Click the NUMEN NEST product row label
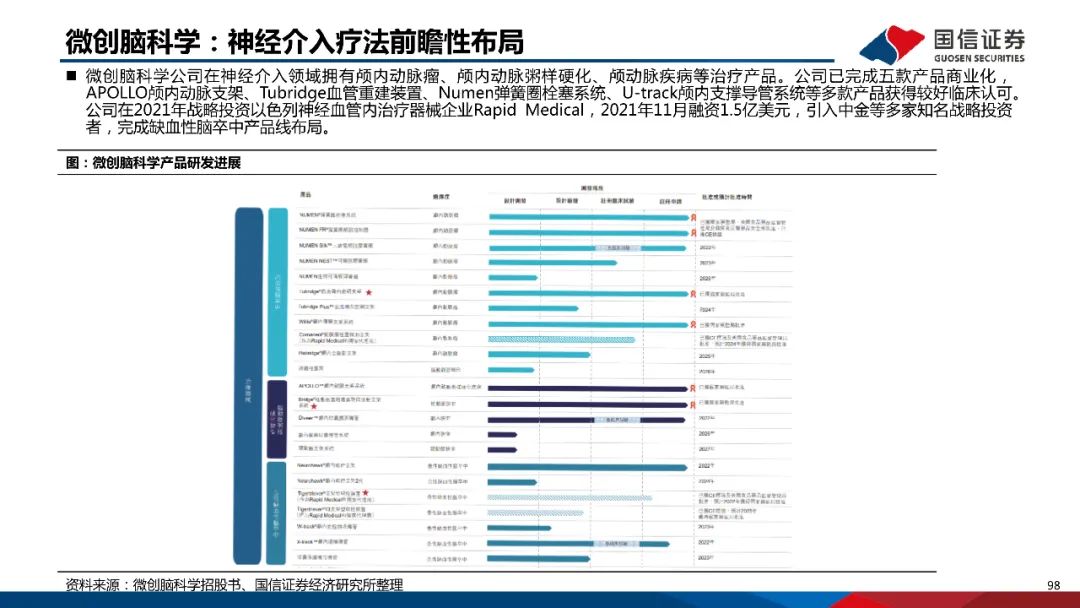This screenshot has width=1080, height=608. 333,261
